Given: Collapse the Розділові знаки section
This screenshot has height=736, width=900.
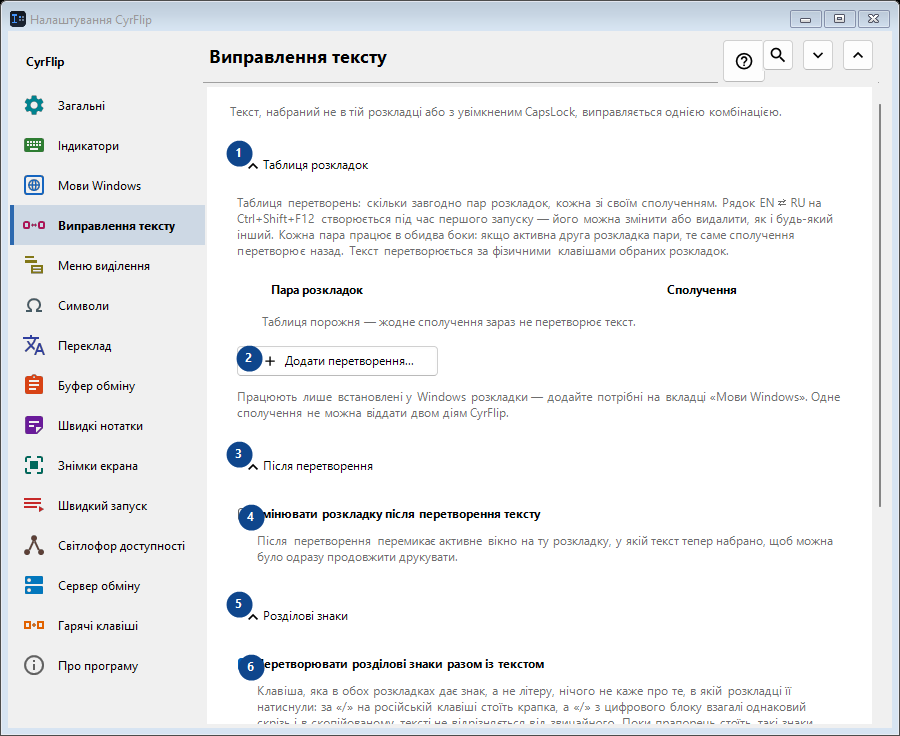Looking at the screenshot, I should (253, 617).
